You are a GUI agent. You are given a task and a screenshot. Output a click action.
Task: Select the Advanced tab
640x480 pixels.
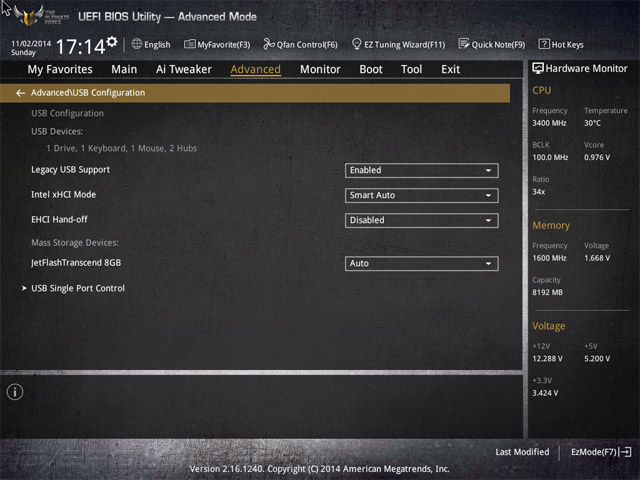[x=256, y=69]
